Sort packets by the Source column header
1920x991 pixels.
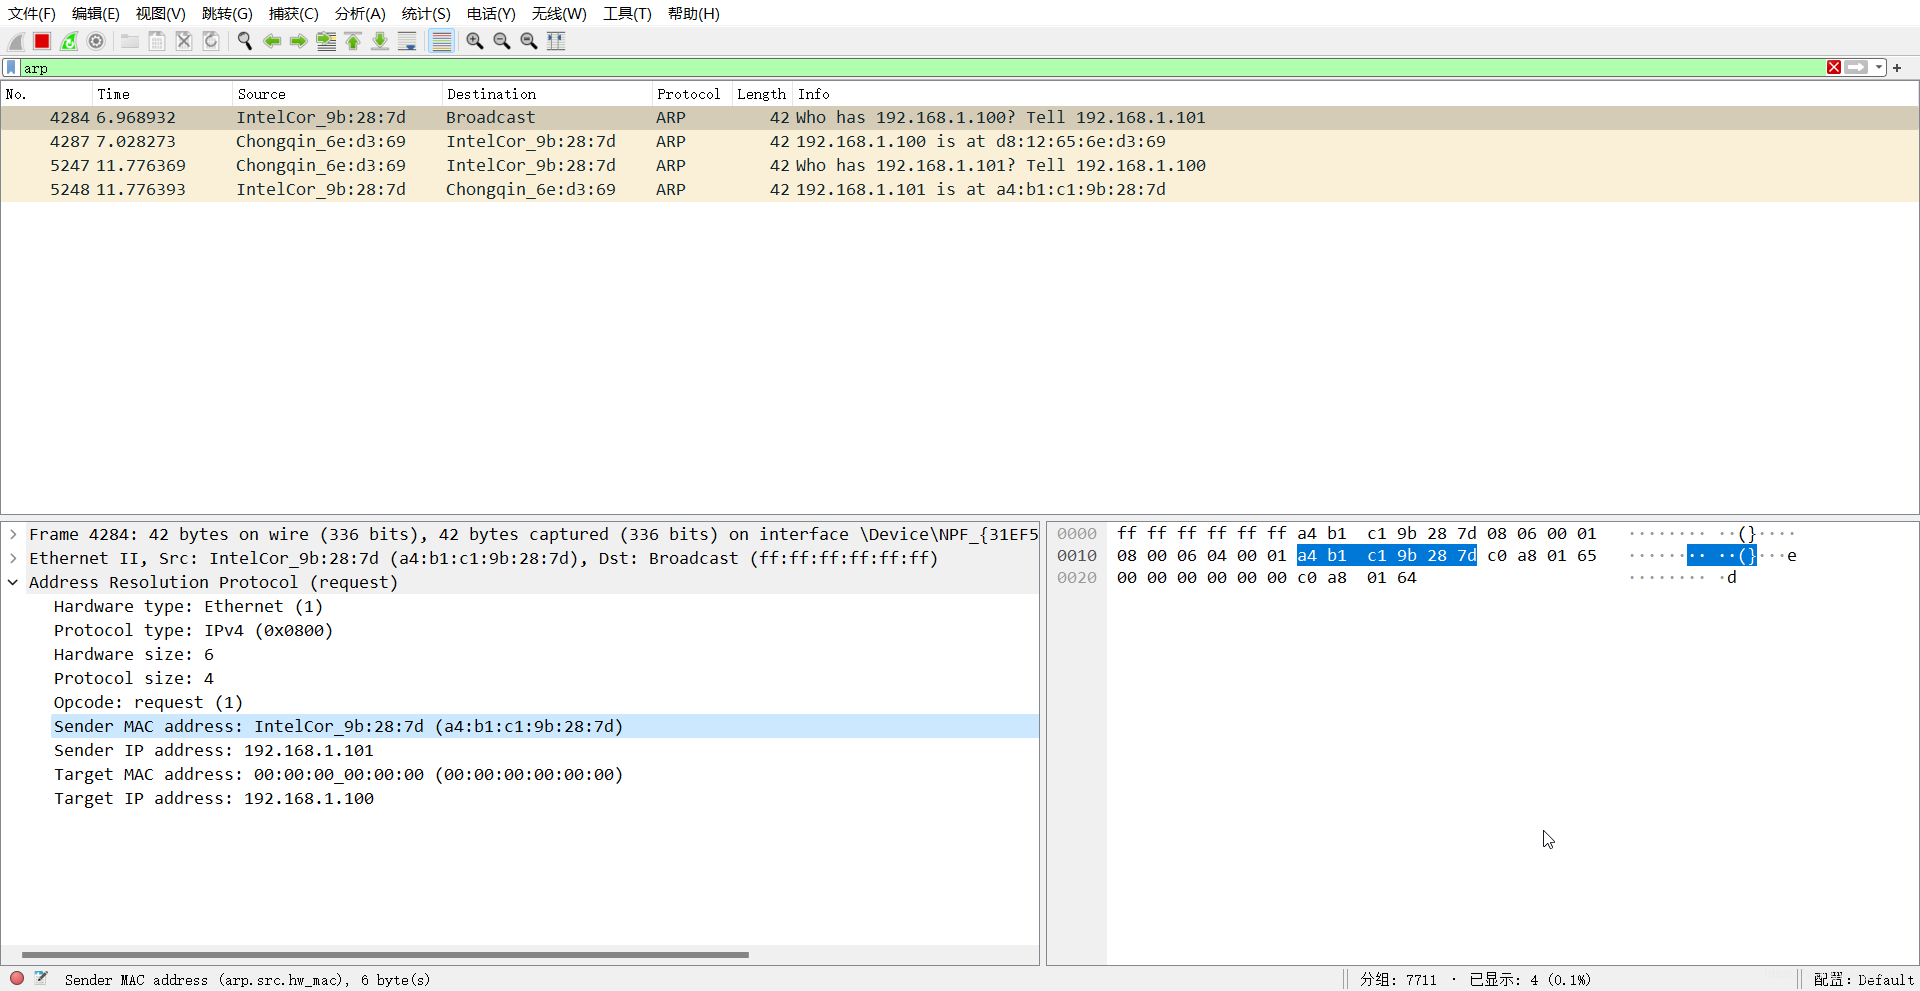click(337, 94)
